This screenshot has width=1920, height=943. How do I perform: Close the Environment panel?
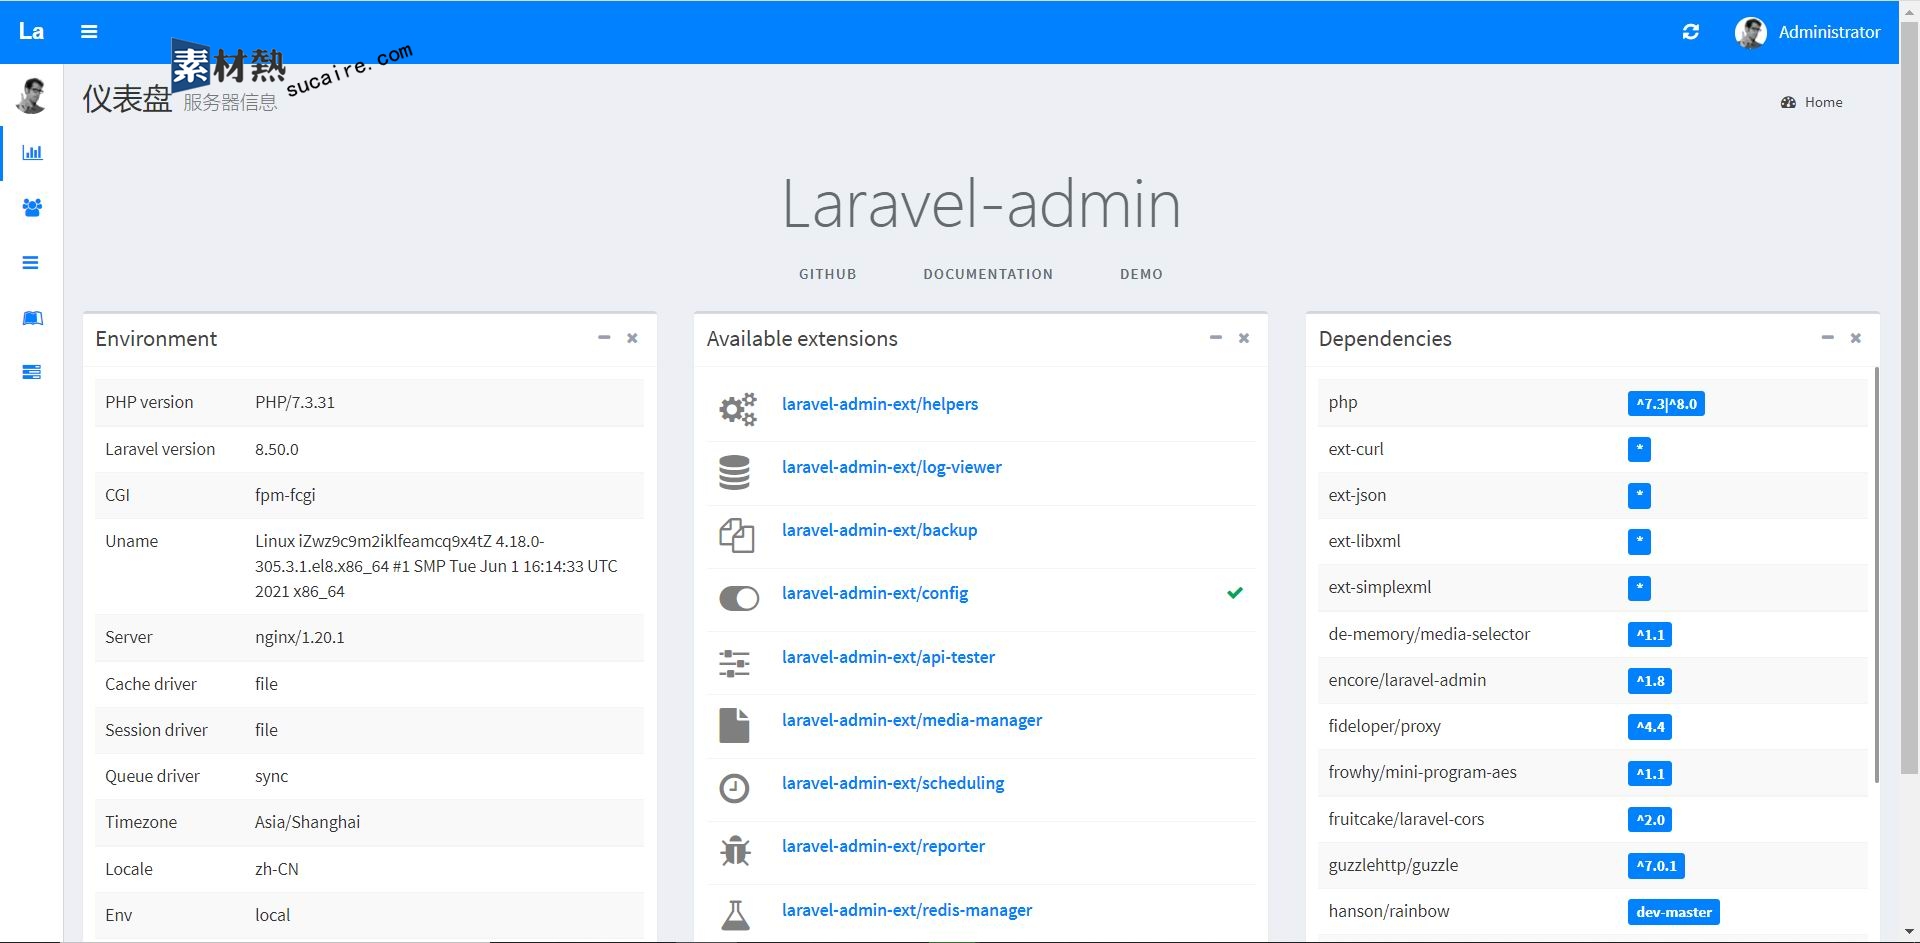[x=632, y=338]
